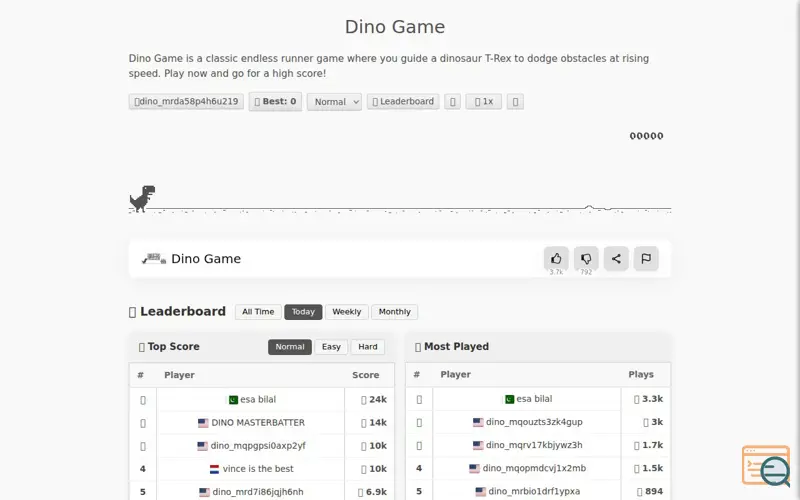Click the 792 dislike count
This screenshot has width=800, height=500.
(586, 272)
